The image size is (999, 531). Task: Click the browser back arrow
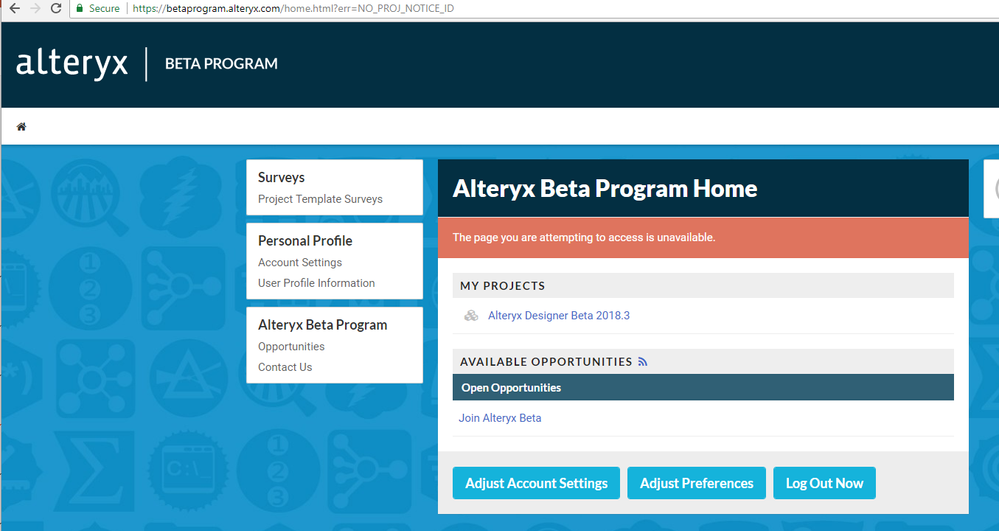pyautogui.click(x=14, y=8)
